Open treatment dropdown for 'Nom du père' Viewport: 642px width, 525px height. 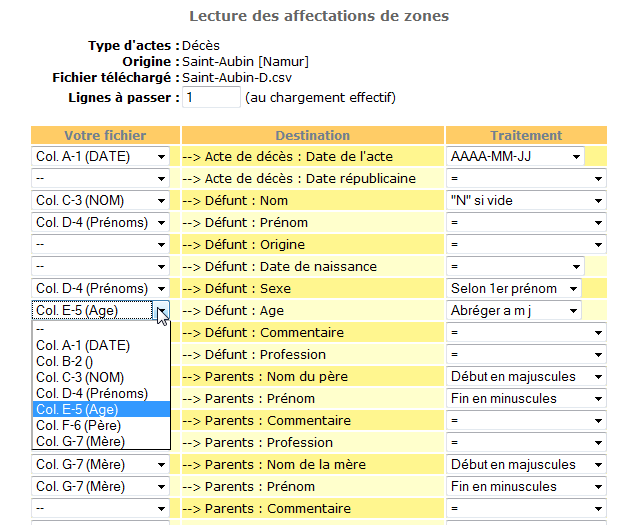[527, 377]
